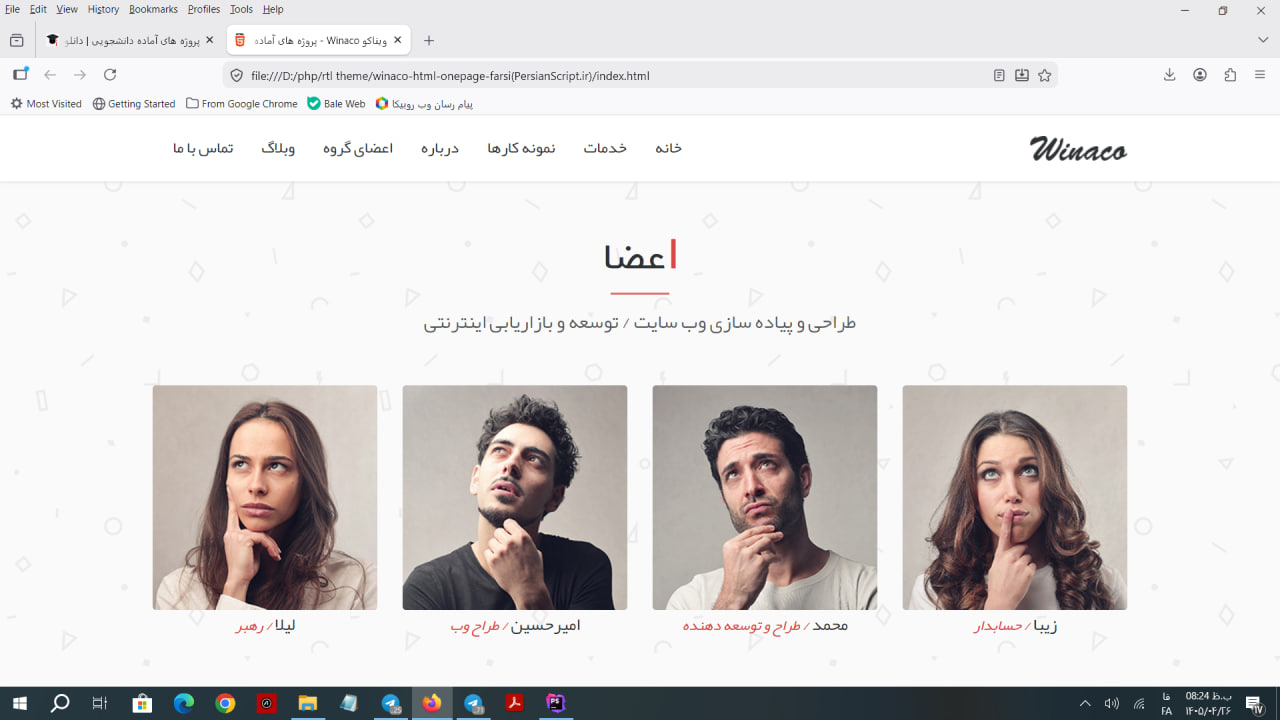This screenshot has height=720, width=1280.
Task: Open Adobe Acrobat from the taskbar
Action: pyautogui.click(x=514, y=703)
